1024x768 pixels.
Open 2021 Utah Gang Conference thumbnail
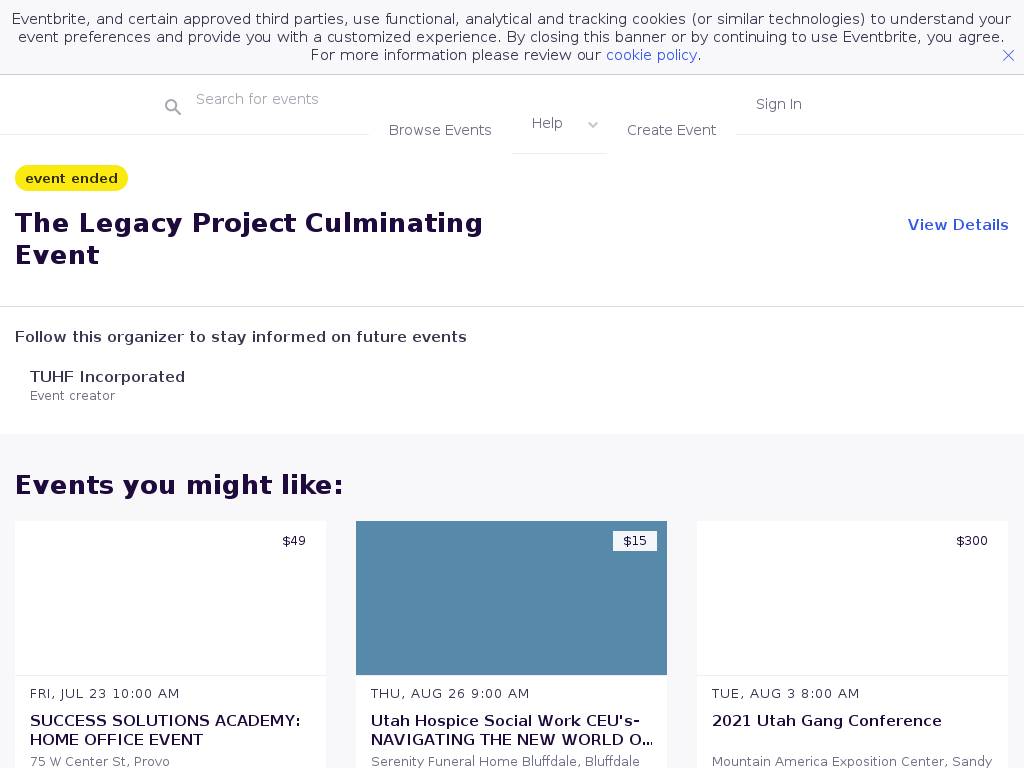tap(852, 598)
